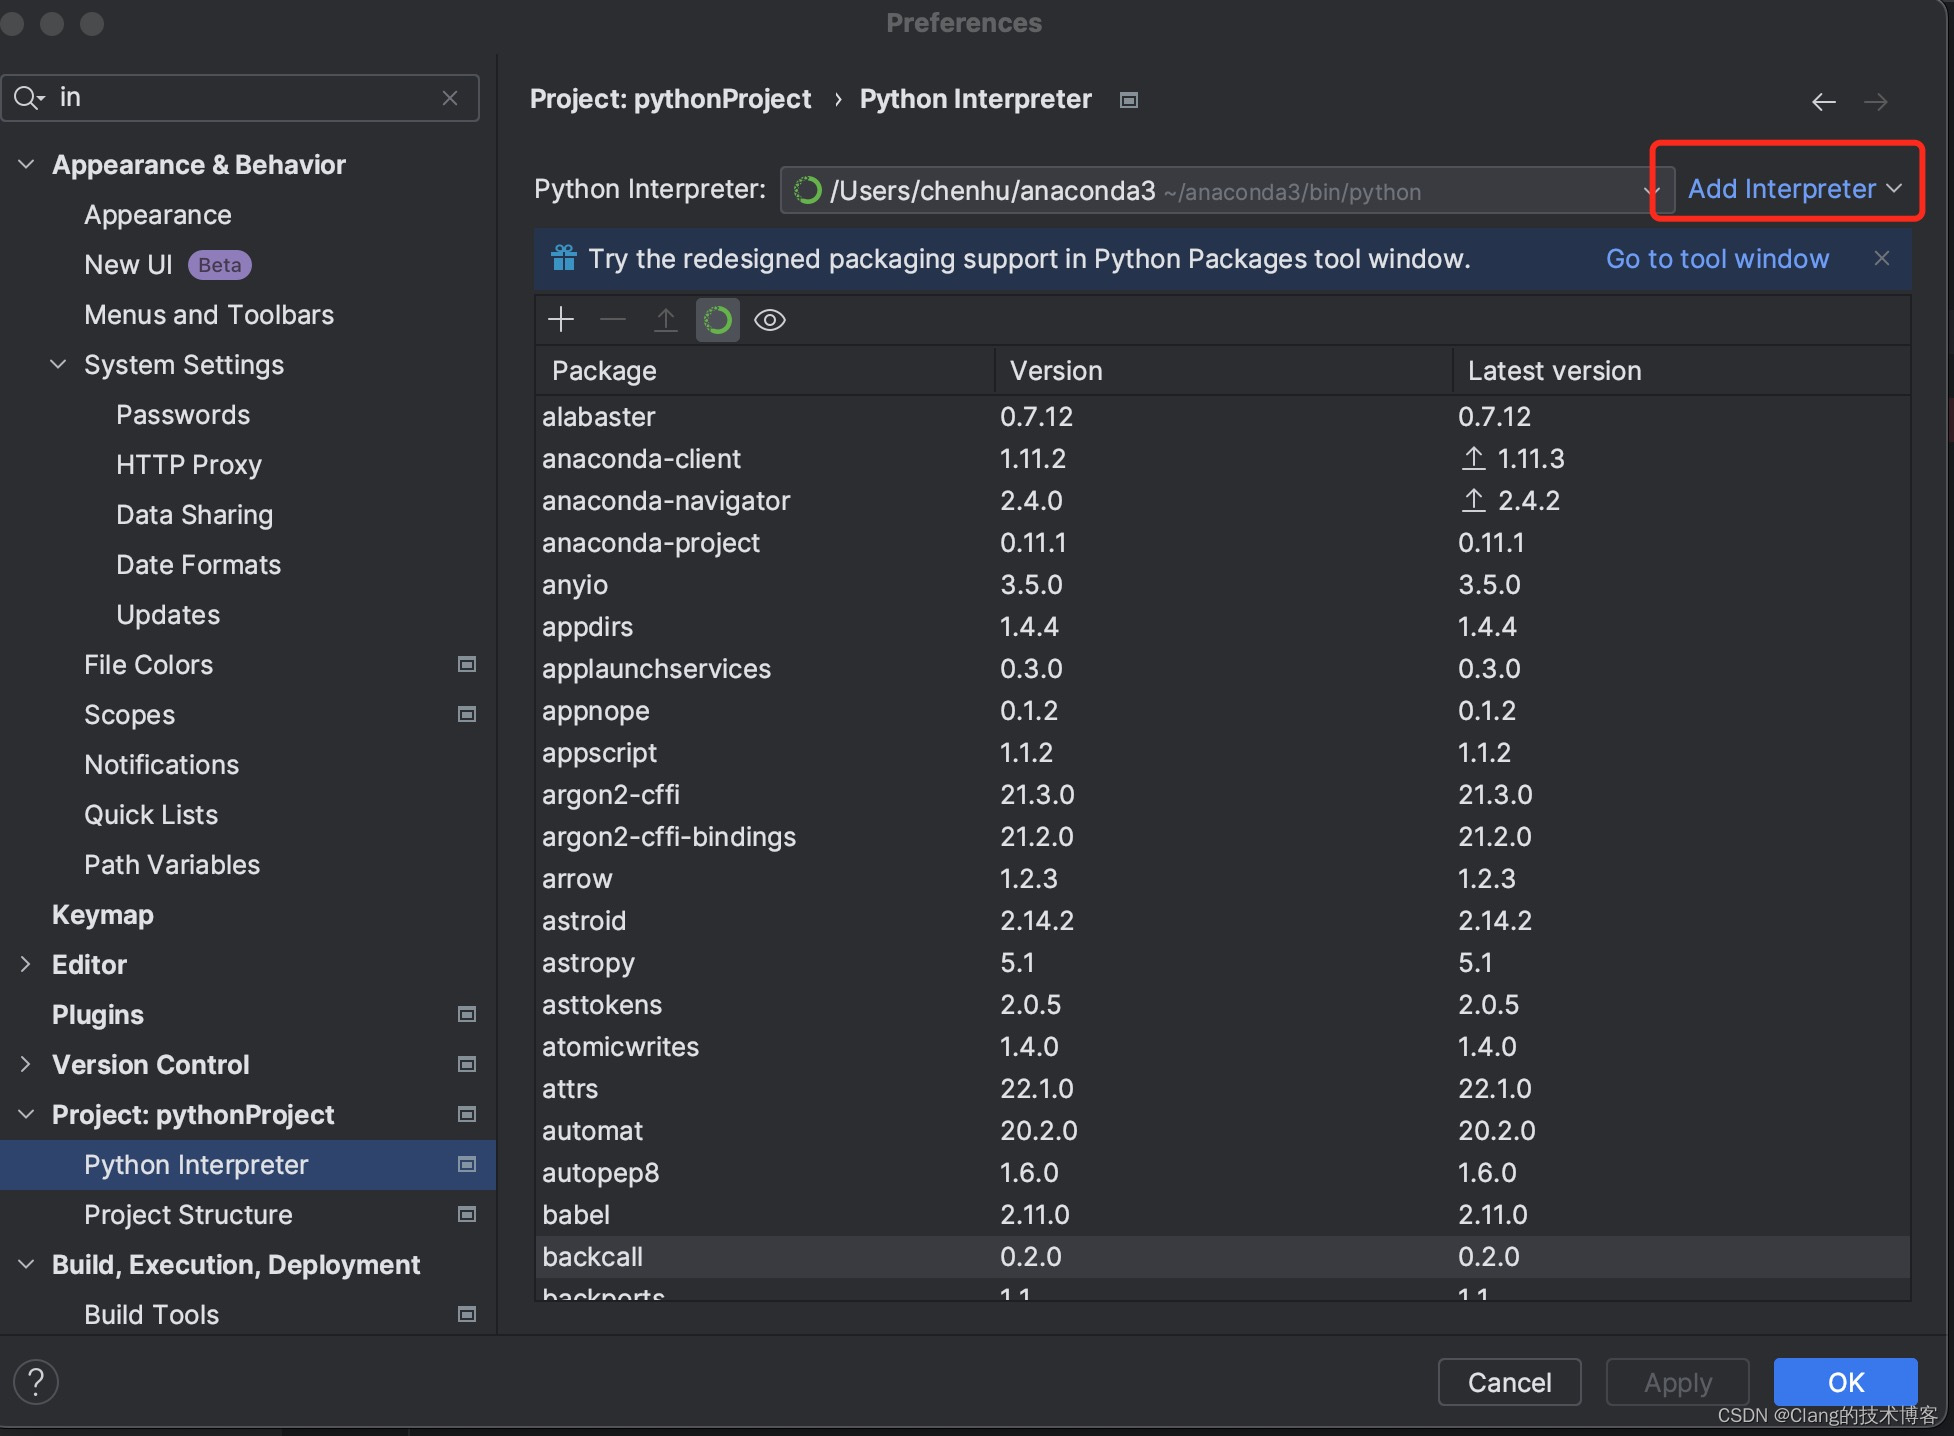
Task: Collapse Appearance & Behavior section
Action: coord(27,164)
